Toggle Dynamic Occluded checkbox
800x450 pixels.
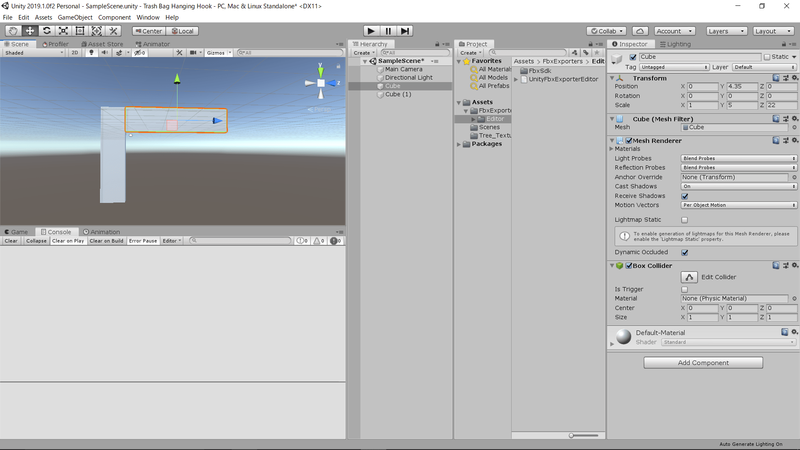(x=685, y=253)
